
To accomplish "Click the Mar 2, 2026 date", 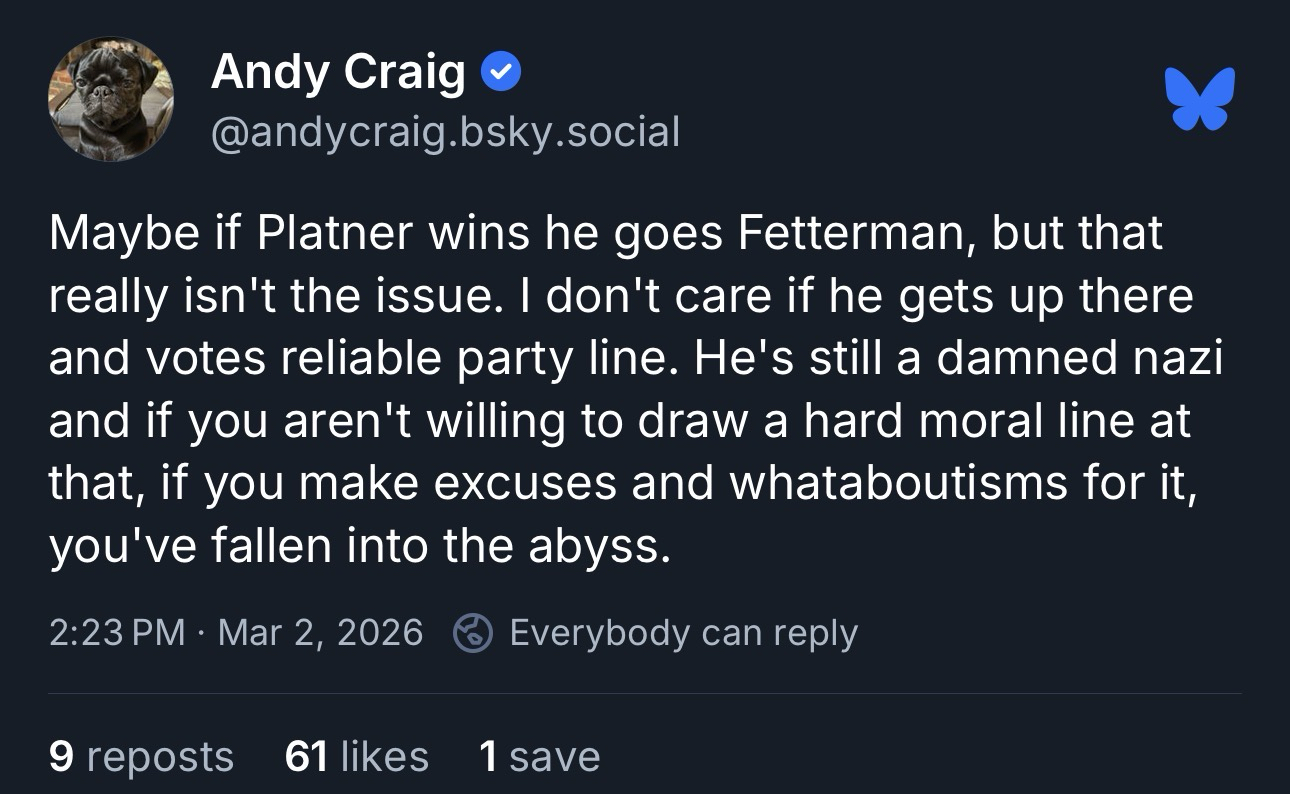I will (320, 633).
